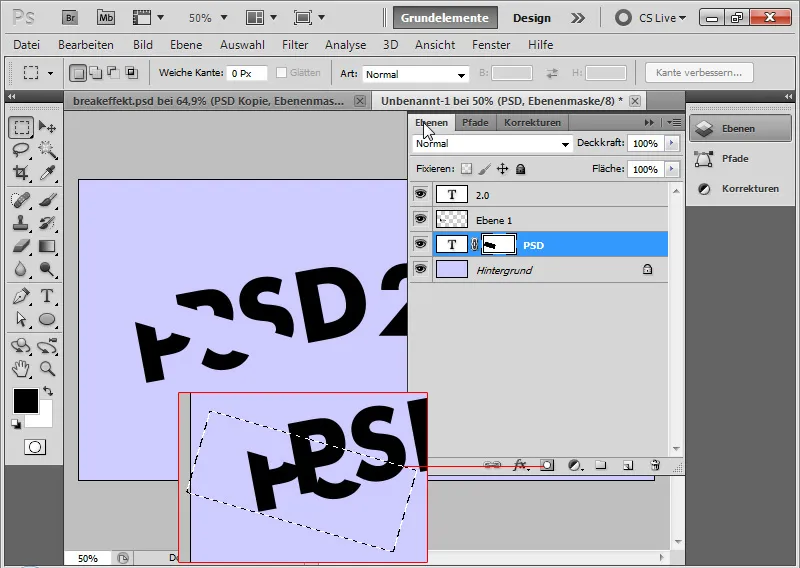Select the Hand tool

21,368
